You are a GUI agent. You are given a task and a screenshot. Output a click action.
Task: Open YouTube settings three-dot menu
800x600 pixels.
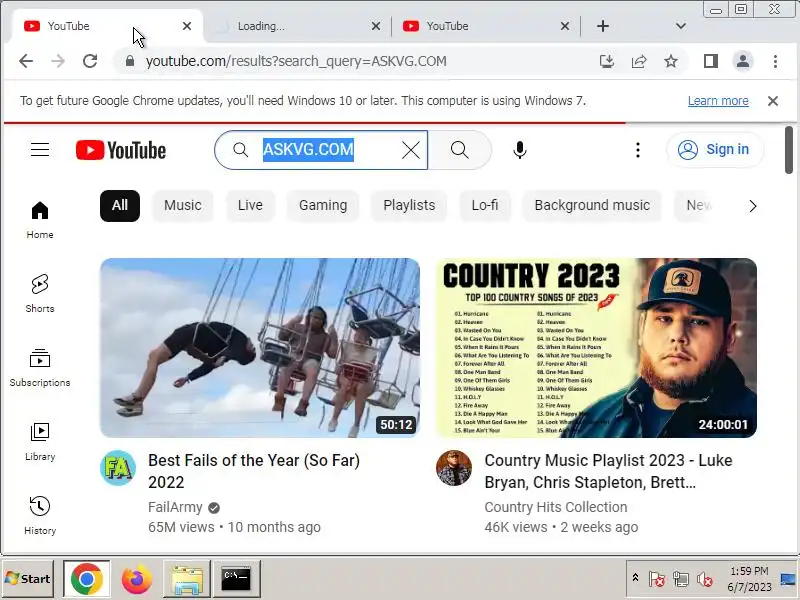(637, 150)
